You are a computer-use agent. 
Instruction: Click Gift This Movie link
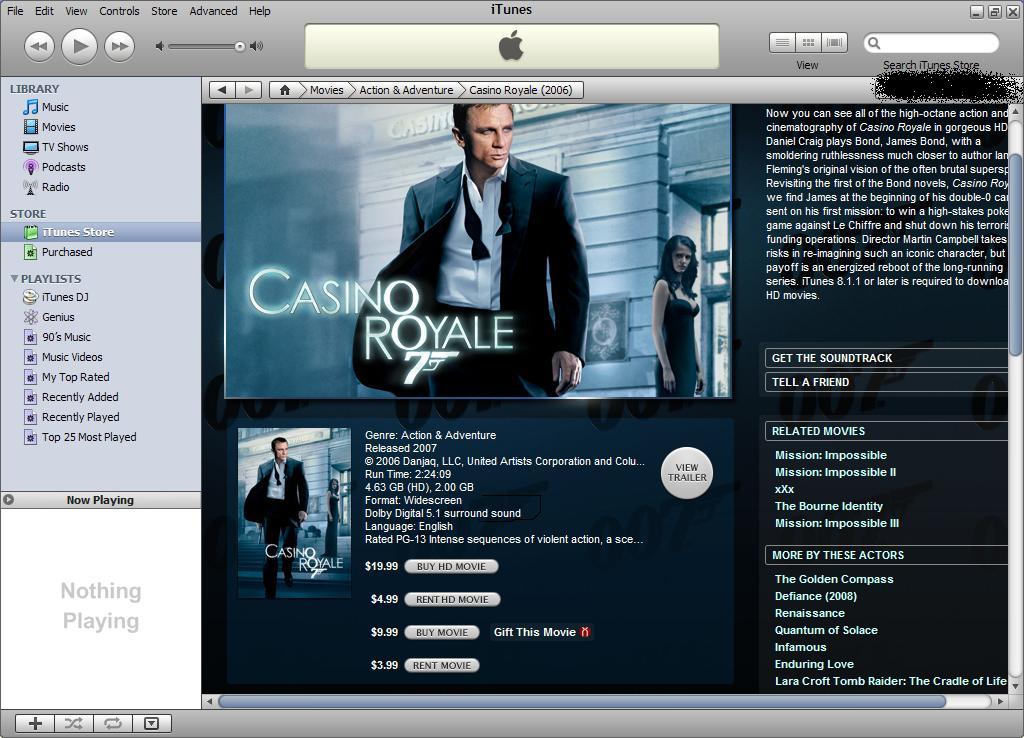point(541,632)
